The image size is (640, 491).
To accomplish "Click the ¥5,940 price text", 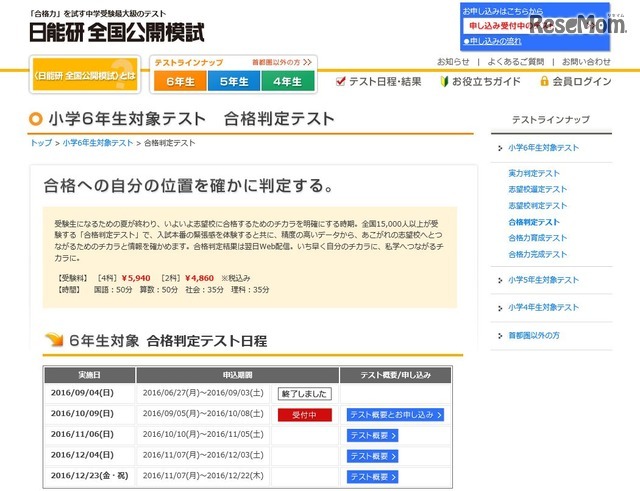I will pos(136,278).
